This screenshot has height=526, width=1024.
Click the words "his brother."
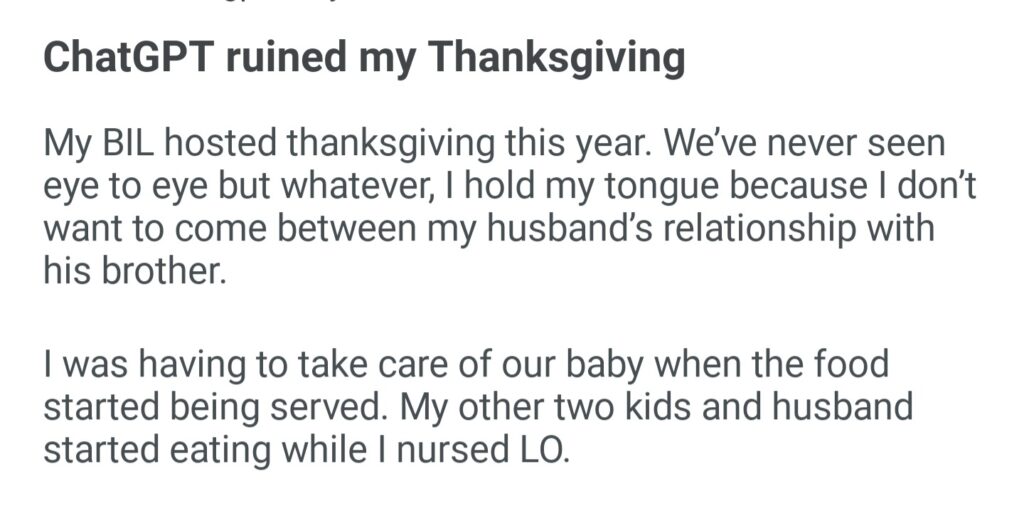pos(135,271)
